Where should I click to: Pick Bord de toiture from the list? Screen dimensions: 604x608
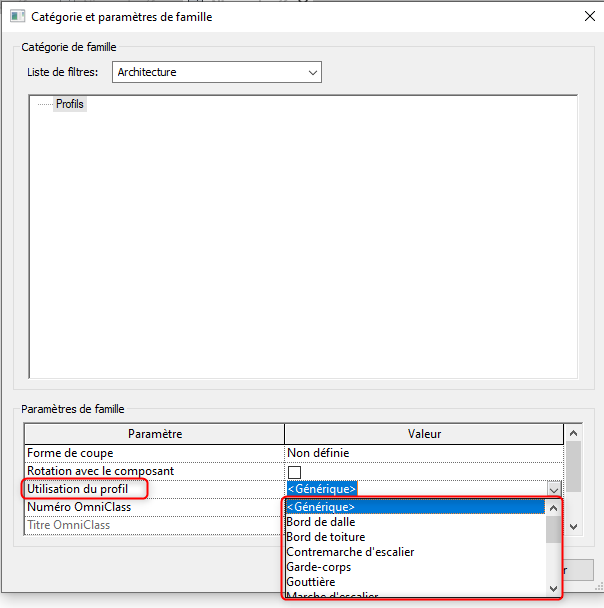[414, 537]
